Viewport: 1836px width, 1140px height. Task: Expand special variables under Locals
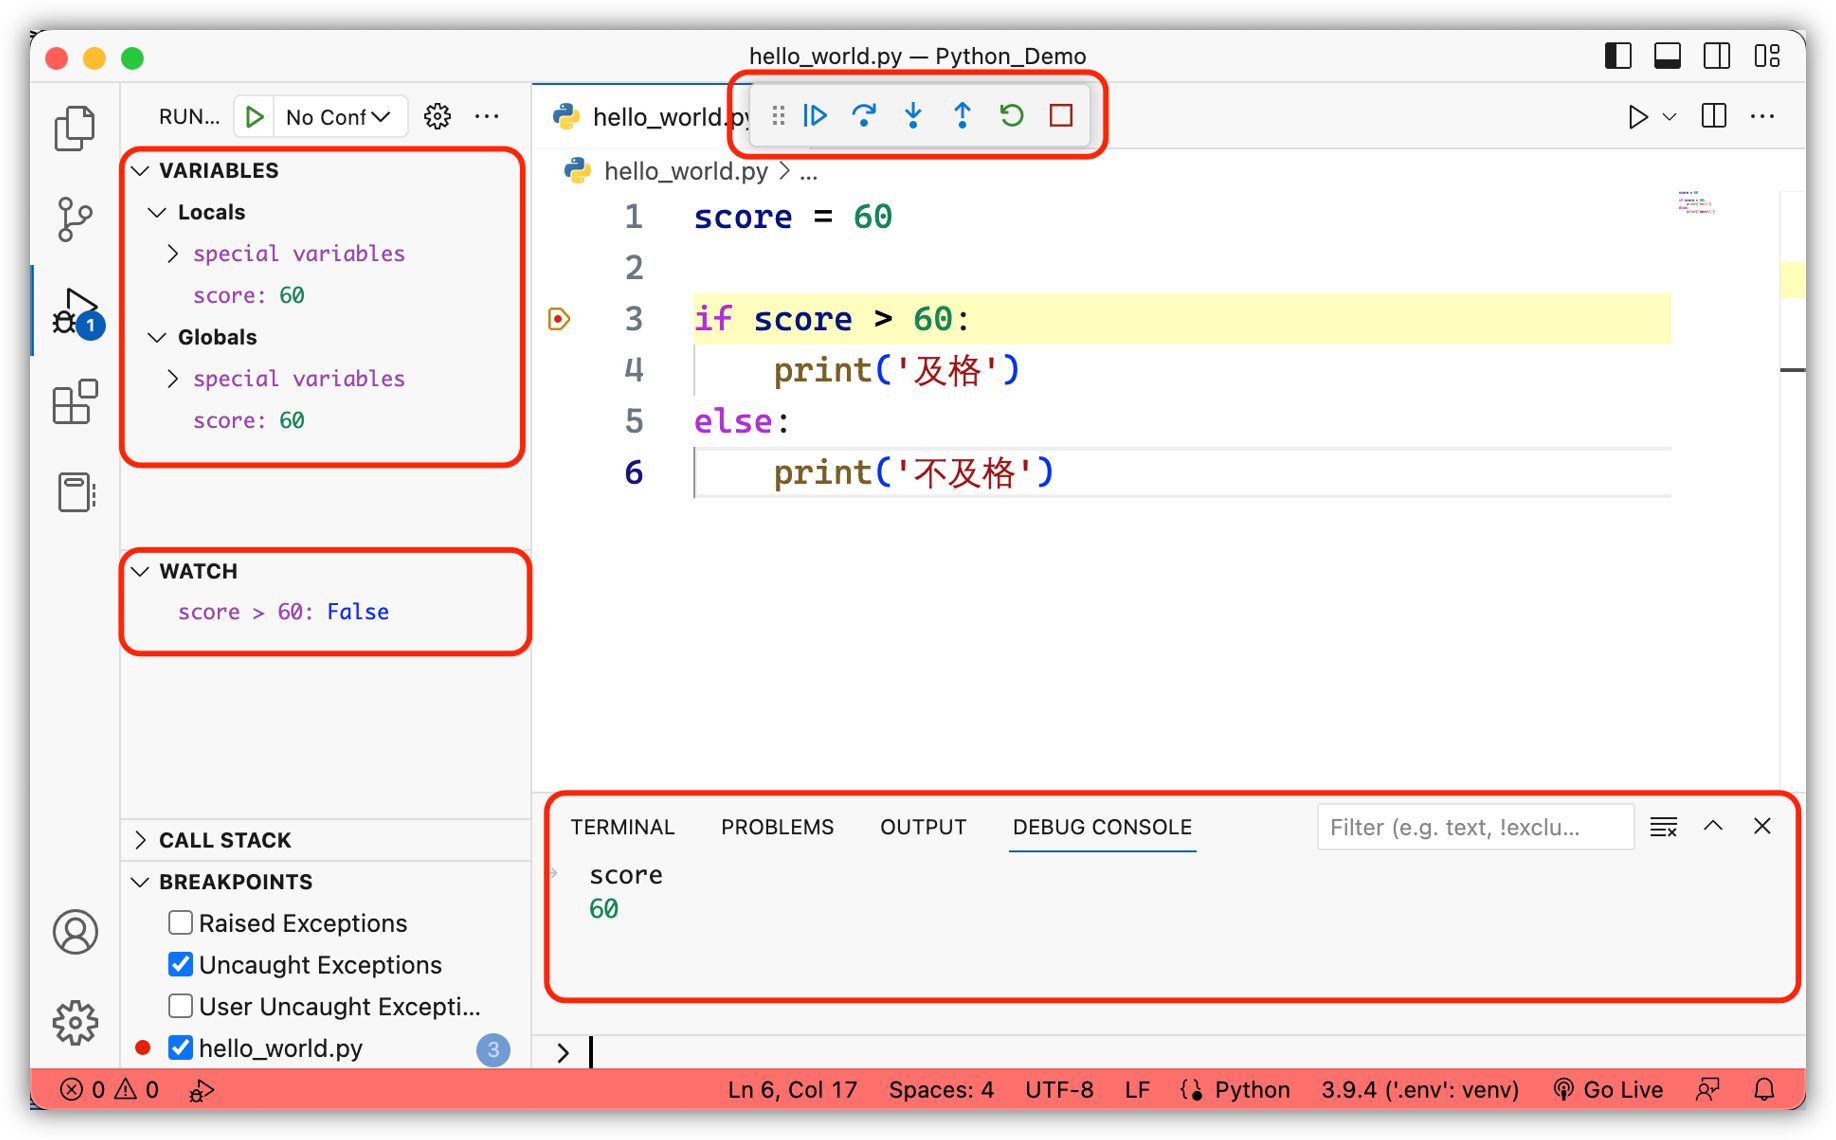click(x=173, y=254)
